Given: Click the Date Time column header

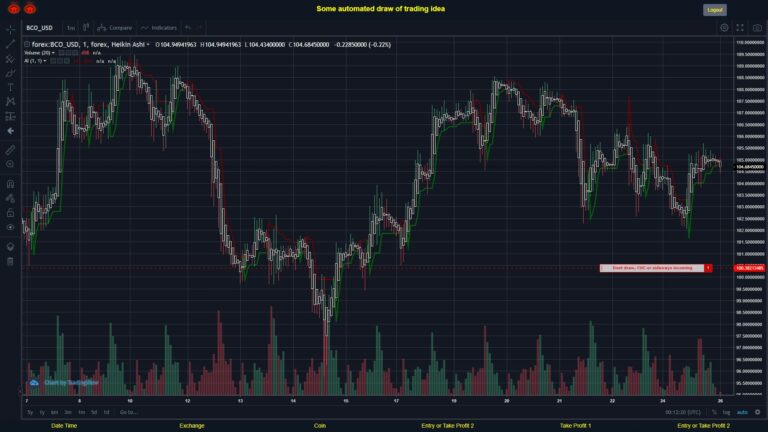Looking at the screenshot, I should click(x=64, y=426).
